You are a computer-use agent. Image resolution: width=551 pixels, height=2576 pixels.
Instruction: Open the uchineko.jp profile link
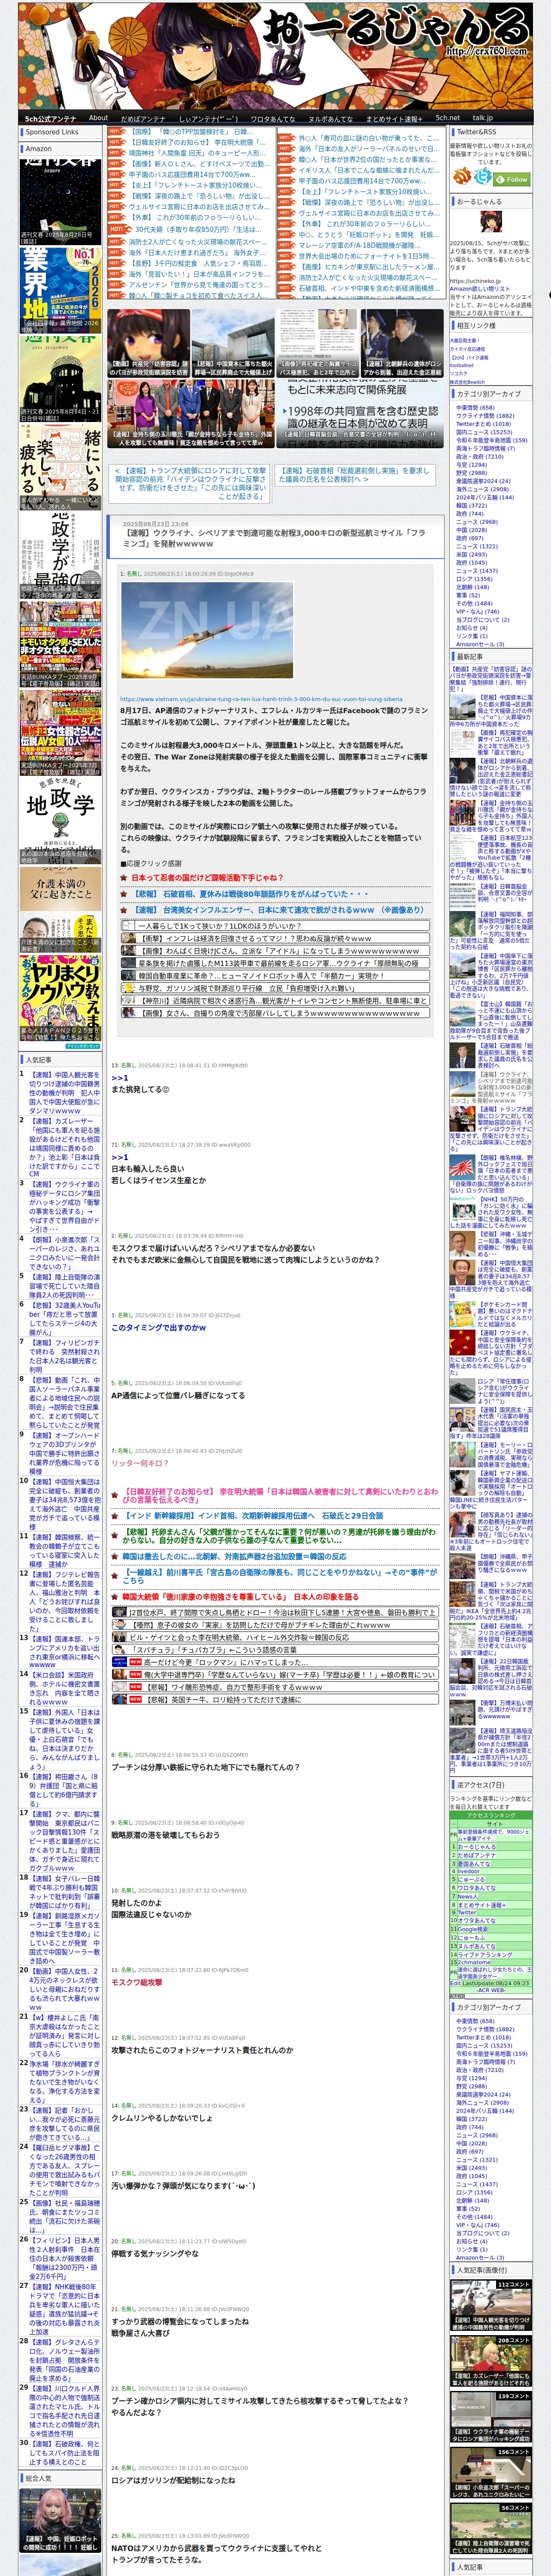[476, 281]
